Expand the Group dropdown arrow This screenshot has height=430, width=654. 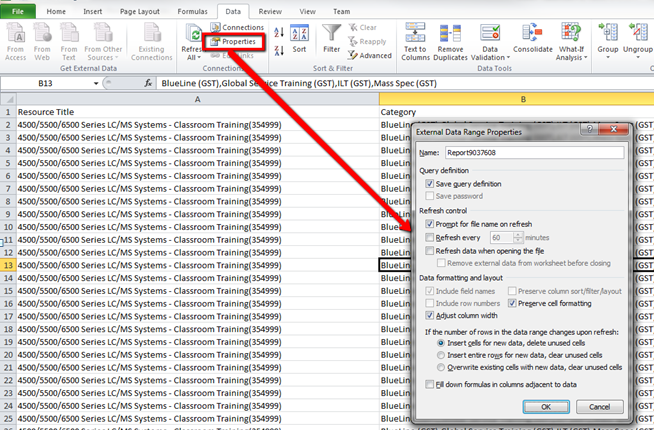pyautogui.click(x=608, y=57)
